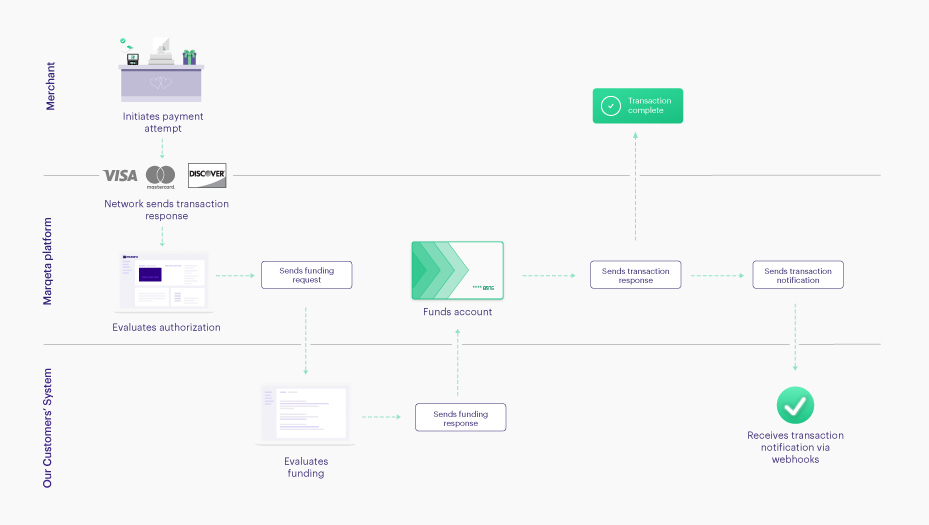Click the Evaluates authorization laptop screen

pyautogui.click(x=164, y=280)
